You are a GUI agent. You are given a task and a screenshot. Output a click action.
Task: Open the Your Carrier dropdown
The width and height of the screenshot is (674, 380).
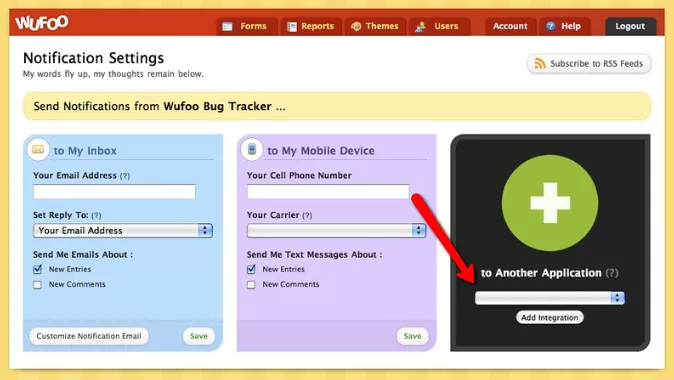336,231
